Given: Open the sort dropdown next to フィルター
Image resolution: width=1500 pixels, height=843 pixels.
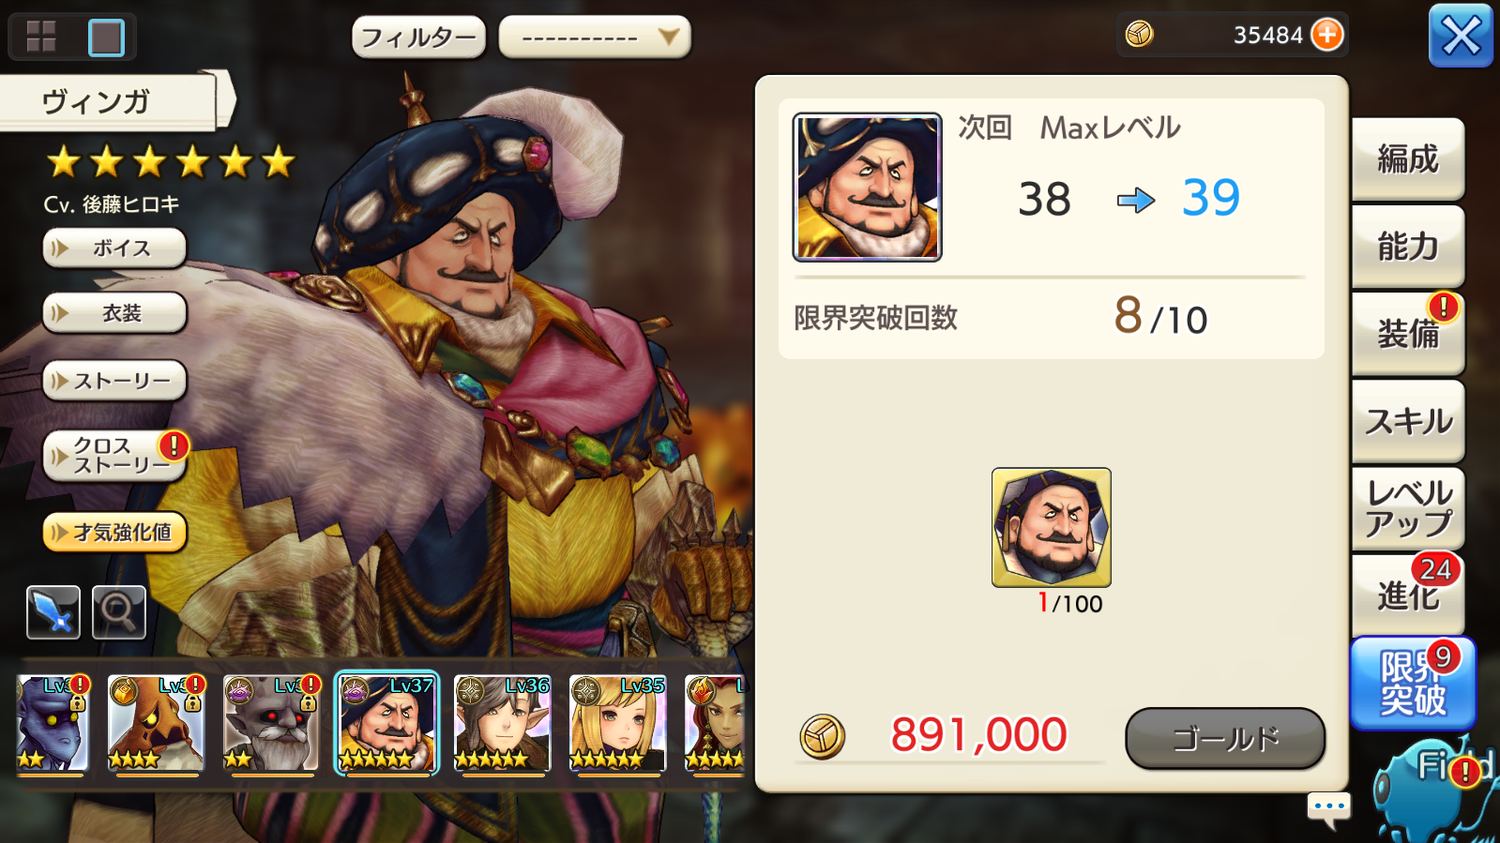Looking at the screenshot, I should (595, 38).
